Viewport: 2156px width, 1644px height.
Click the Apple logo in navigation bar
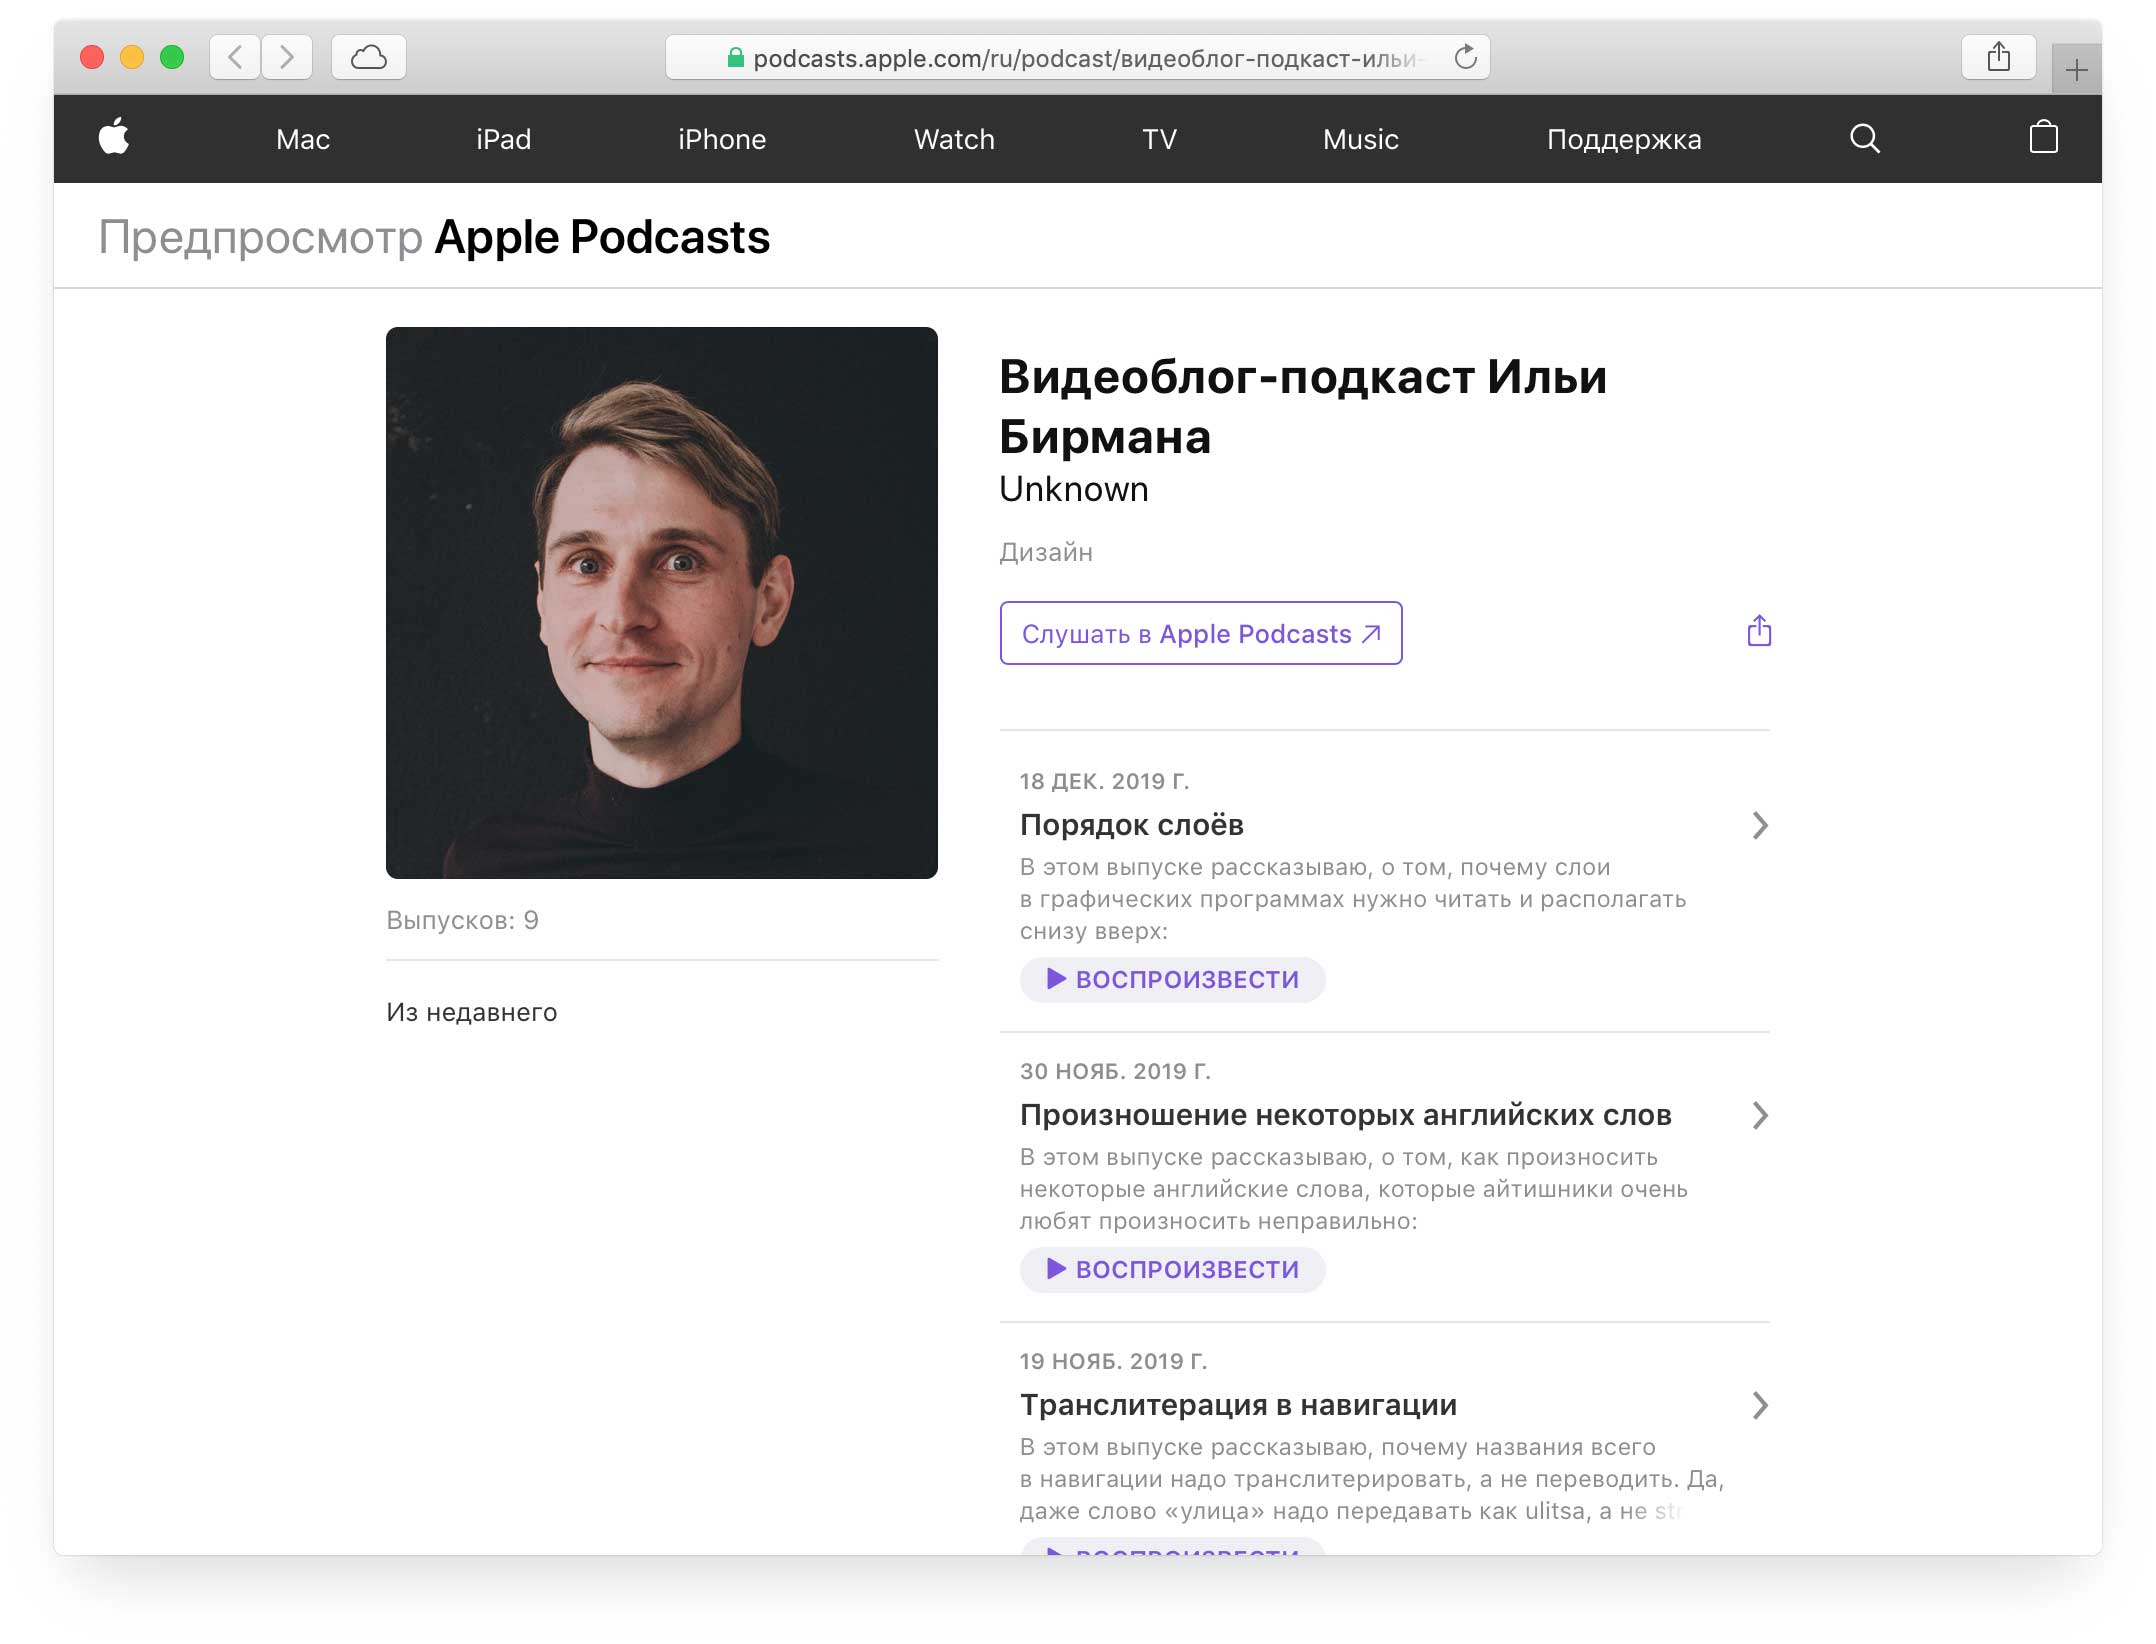click(x=114, y=137)
